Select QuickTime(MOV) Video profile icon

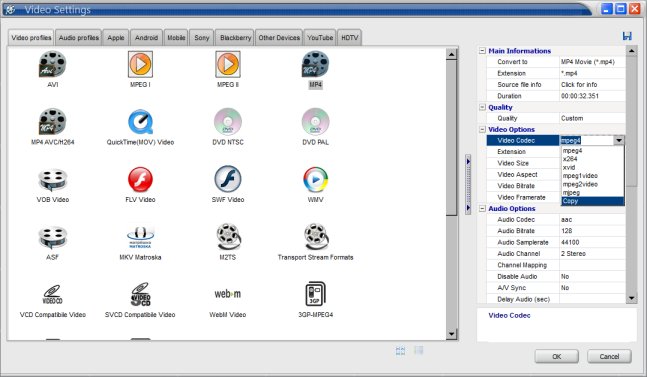[140, 121]
